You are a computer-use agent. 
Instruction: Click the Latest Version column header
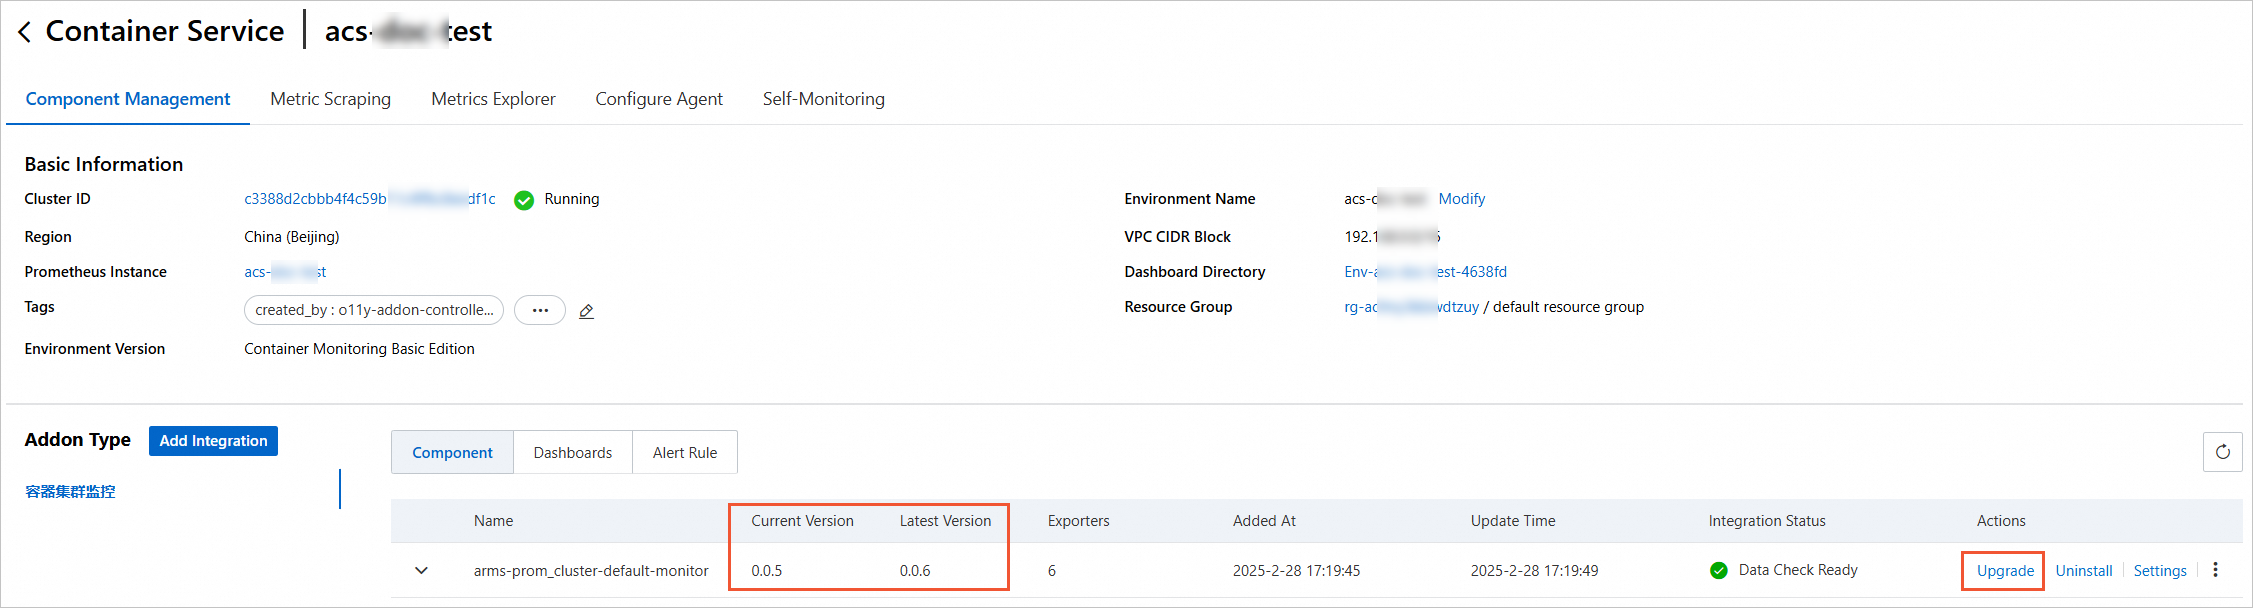point(945,521)
